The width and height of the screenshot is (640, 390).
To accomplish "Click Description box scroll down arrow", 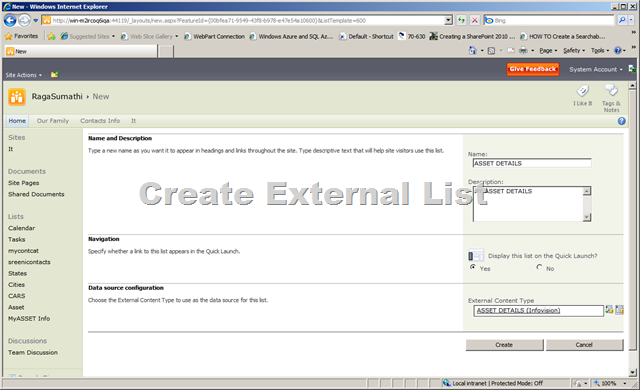I will coord(587,217).
